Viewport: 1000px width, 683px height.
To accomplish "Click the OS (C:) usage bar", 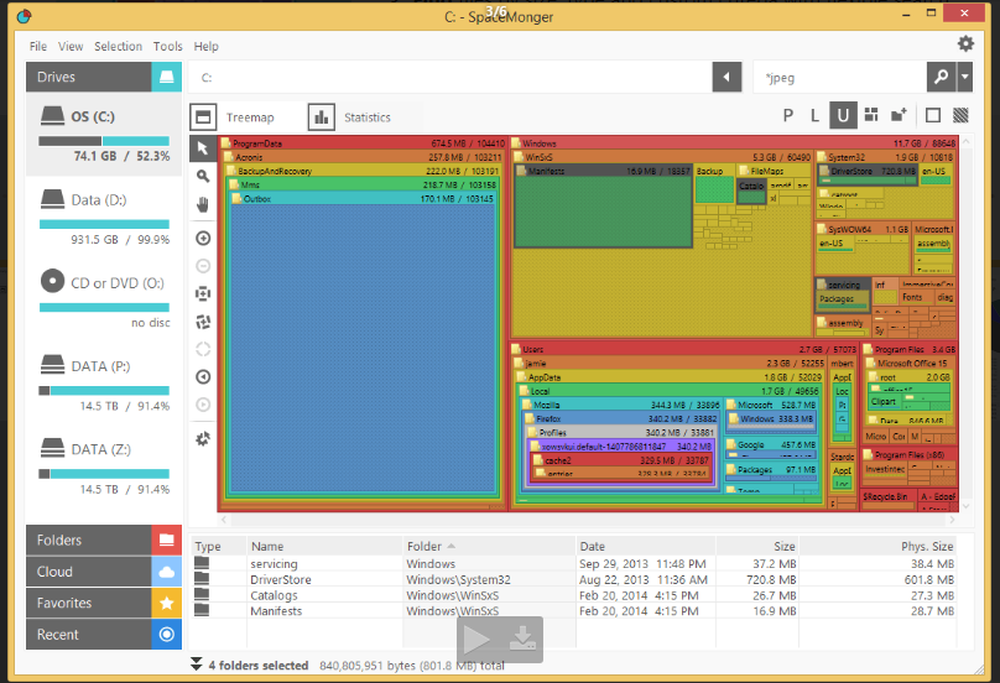I will (x=104, y=141).
